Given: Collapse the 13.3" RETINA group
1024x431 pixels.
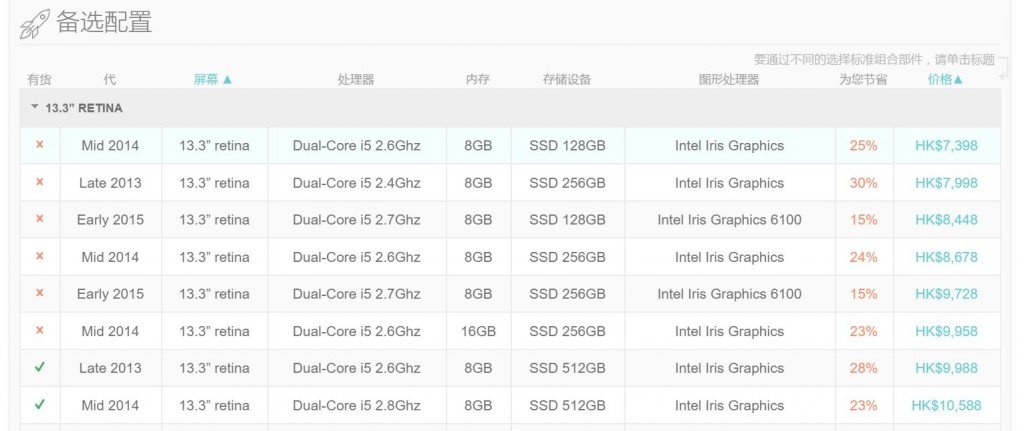Looking at the screenshot, I should click(x=35, y=106).
